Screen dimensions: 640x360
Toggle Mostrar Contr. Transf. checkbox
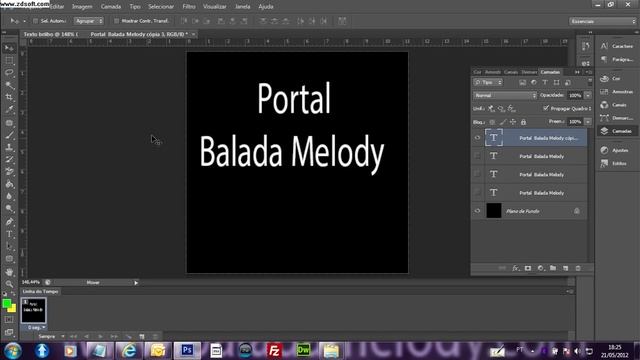tap(116, 21)
